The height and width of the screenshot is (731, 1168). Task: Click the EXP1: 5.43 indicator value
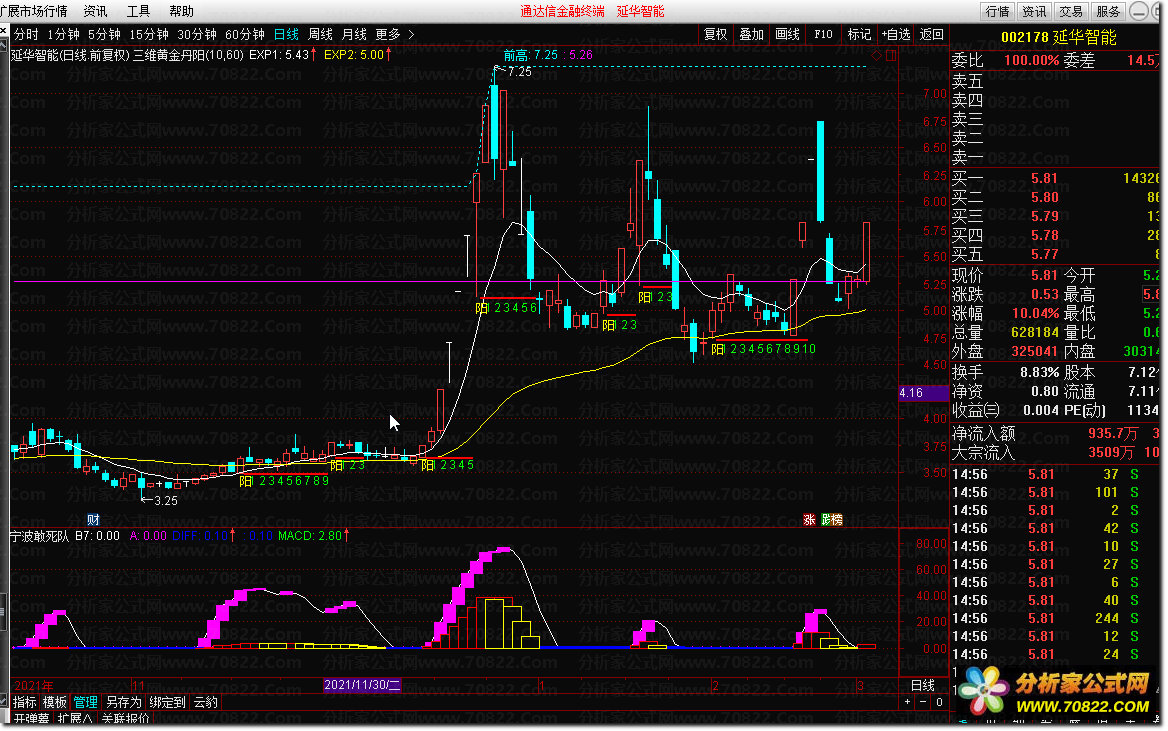[x=279, y=55]
